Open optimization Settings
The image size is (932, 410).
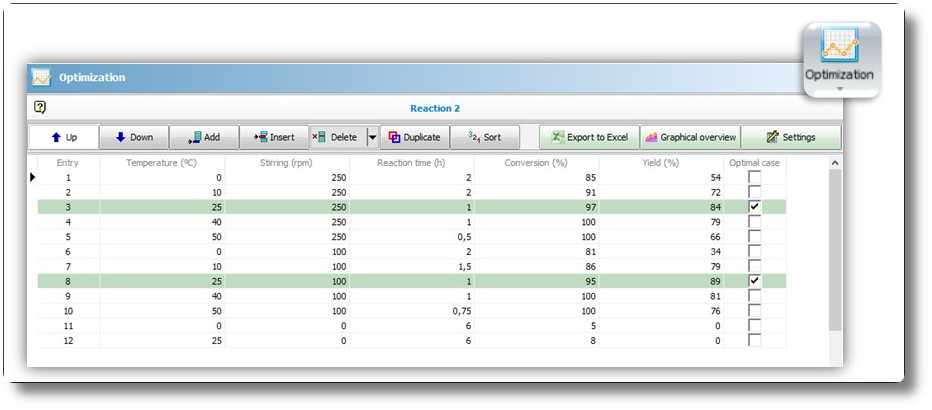(x=791, y=137)
